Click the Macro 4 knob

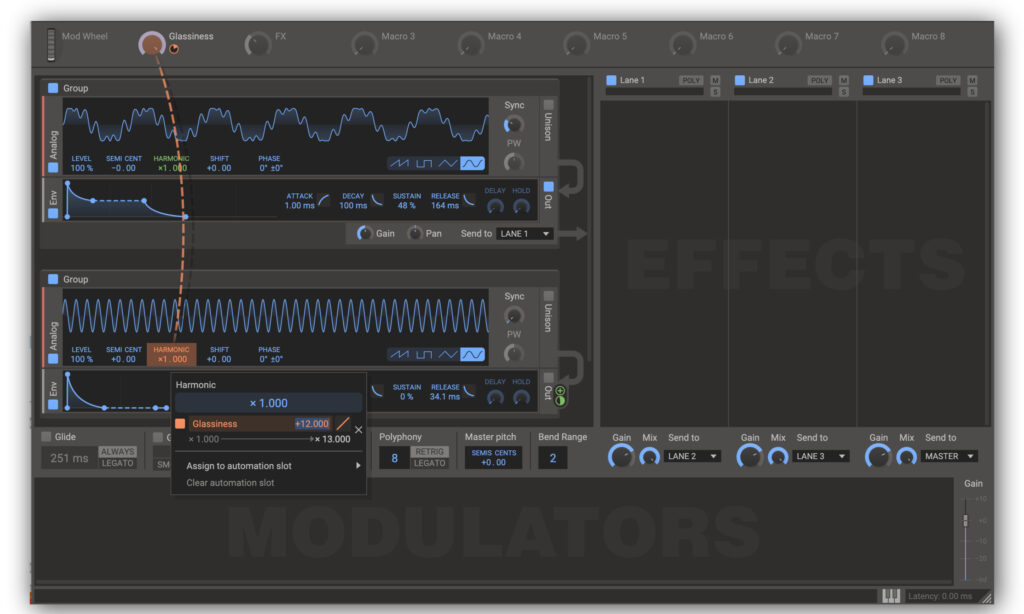(470, 44)
